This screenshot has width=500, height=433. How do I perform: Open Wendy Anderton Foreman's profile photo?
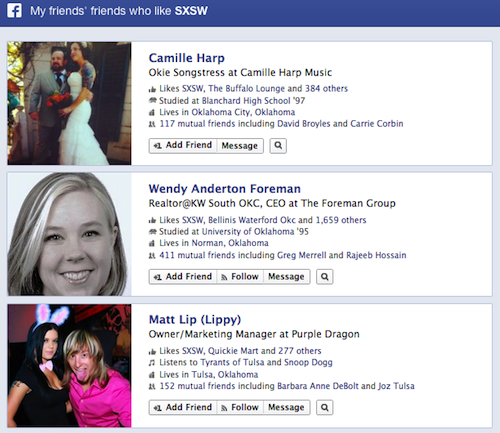click(69, 234)
